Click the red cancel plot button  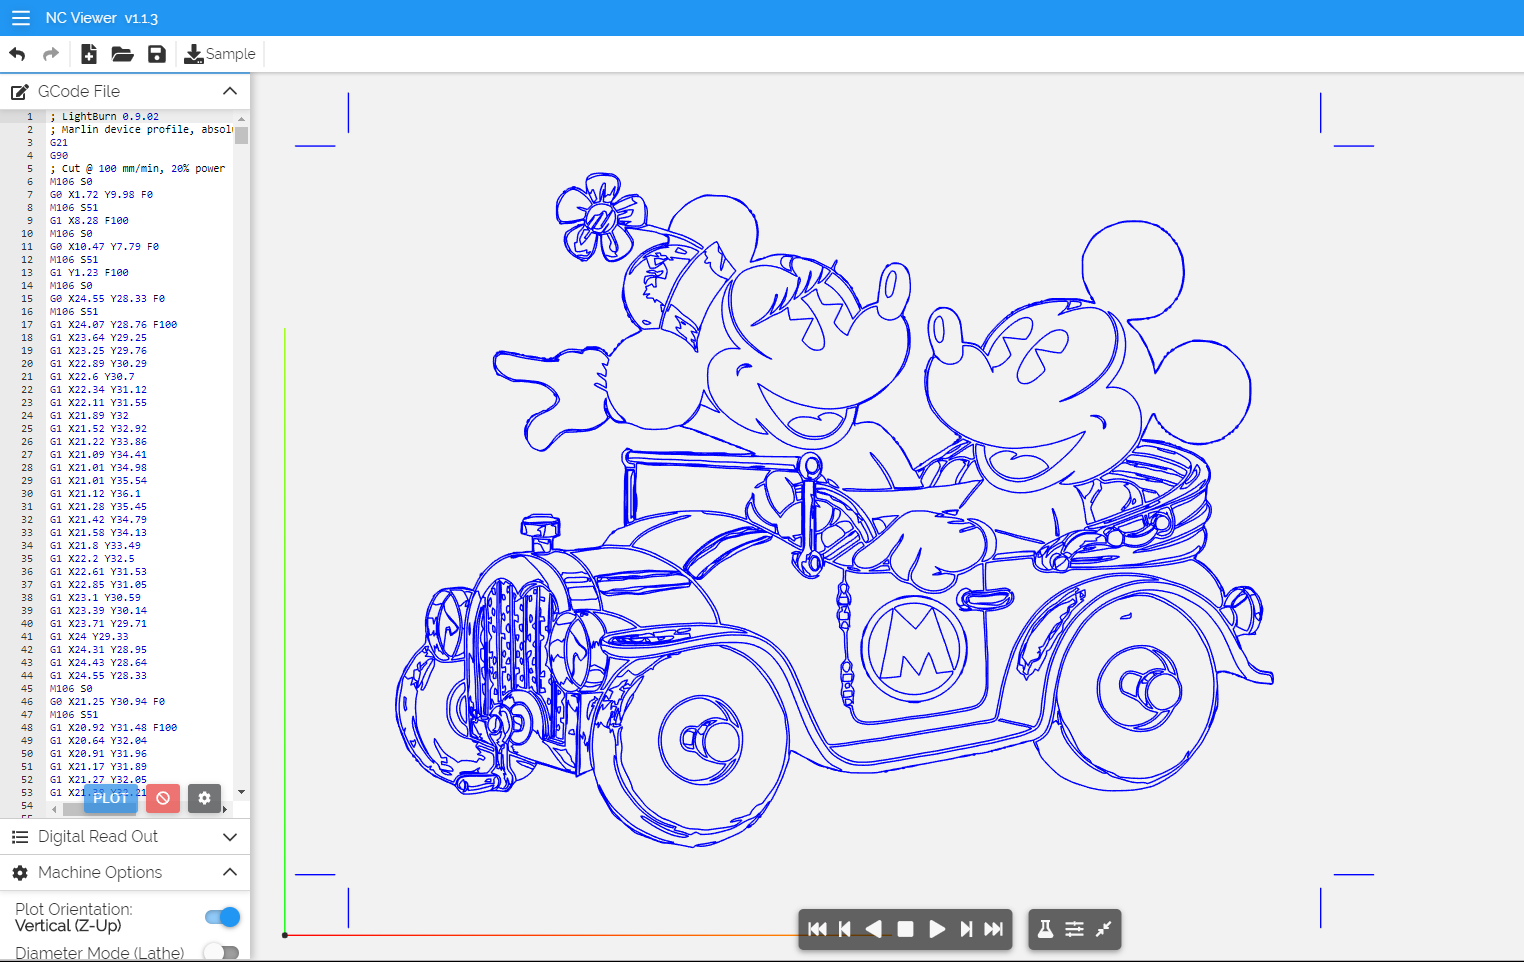click(x=163, y=798)
